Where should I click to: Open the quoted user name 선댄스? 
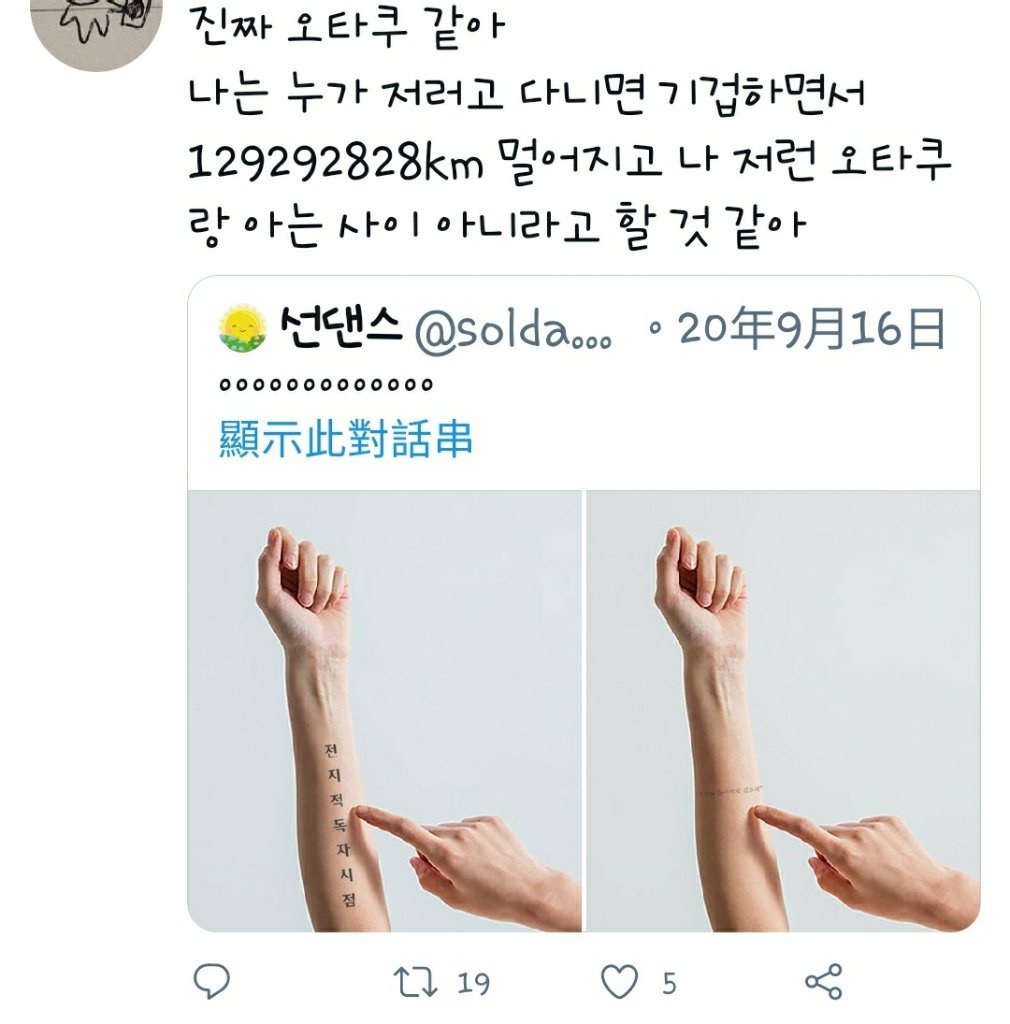(341, 327)
